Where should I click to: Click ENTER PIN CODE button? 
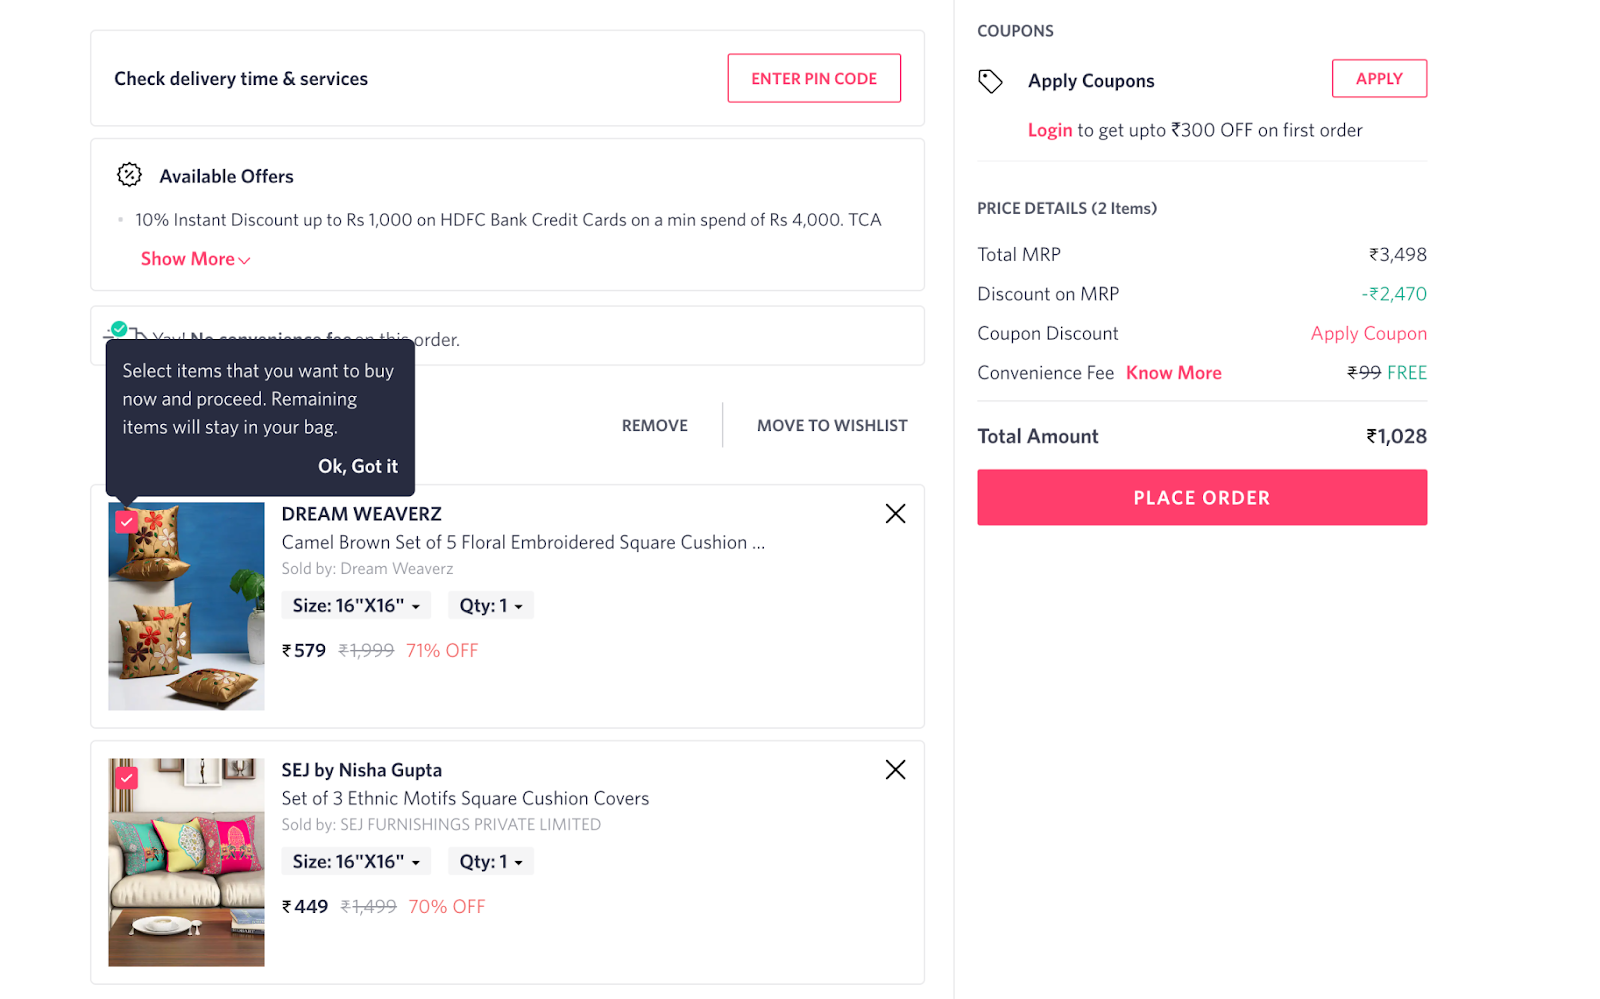(x=813, y=79)
